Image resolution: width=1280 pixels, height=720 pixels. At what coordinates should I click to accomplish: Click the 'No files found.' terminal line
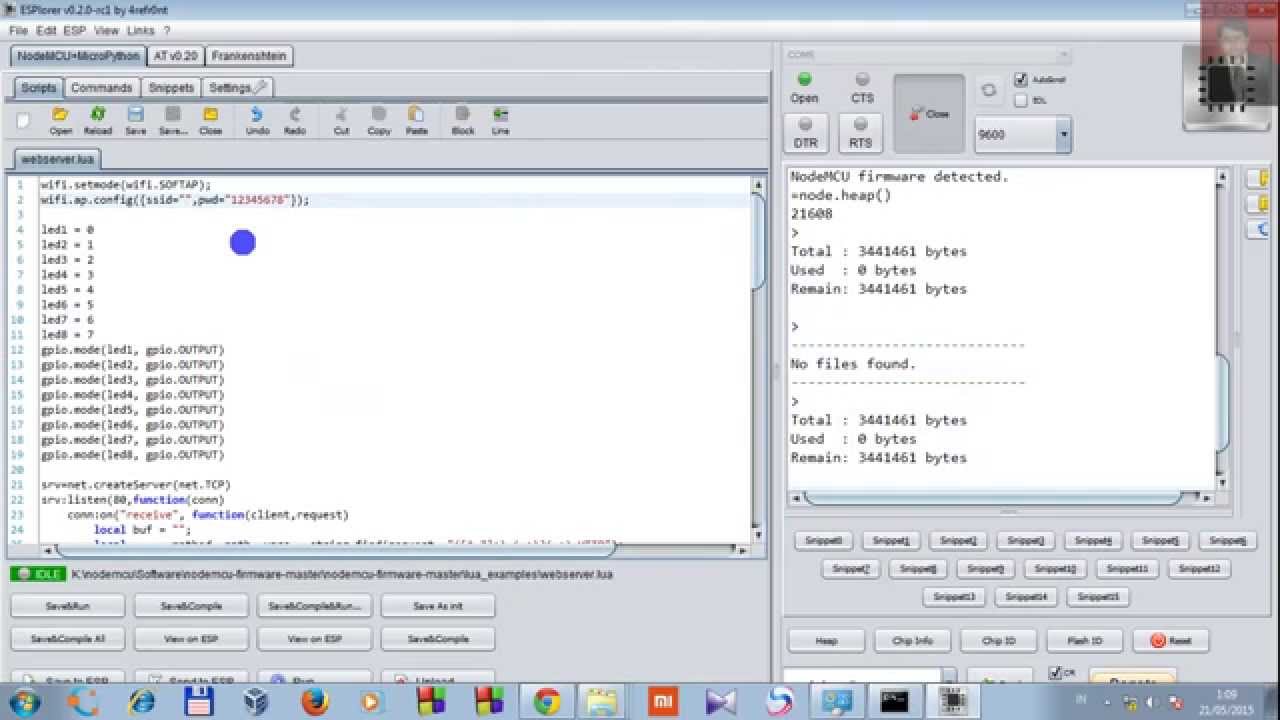853,364
